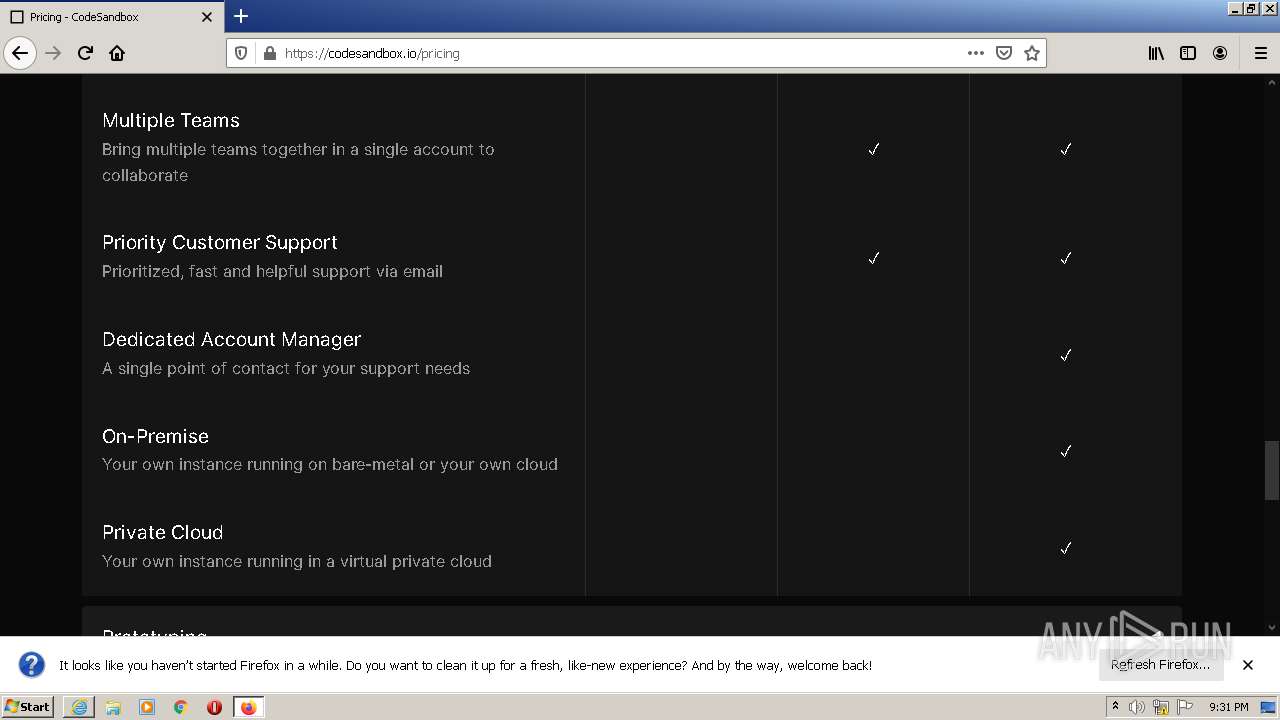Screen dimensions: 1280x720
Task: Click the page vertical scrollbar thumb
Action: pos(1271,470)
